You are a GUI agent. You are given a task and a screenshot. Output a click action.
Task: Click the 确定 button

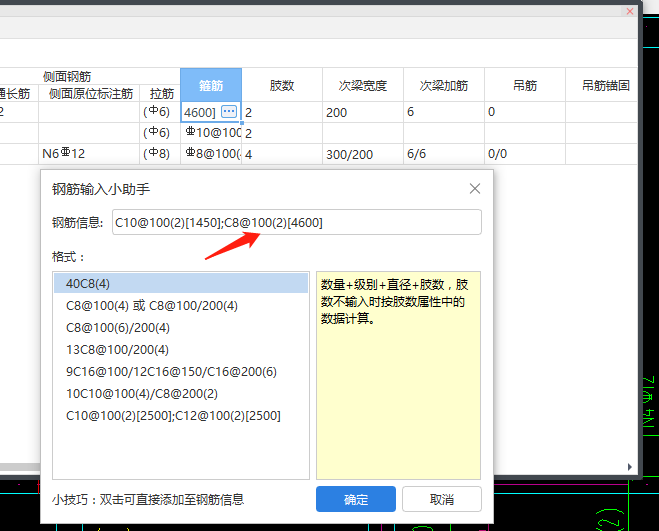pos(356,499)
